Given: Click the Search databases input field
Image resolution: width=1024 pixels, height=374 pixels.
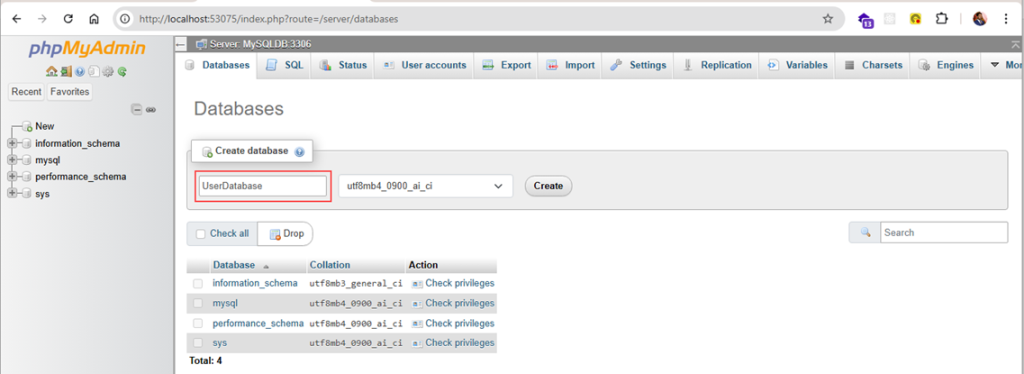Looking at the screenshot, I should (x=944, y=232).
